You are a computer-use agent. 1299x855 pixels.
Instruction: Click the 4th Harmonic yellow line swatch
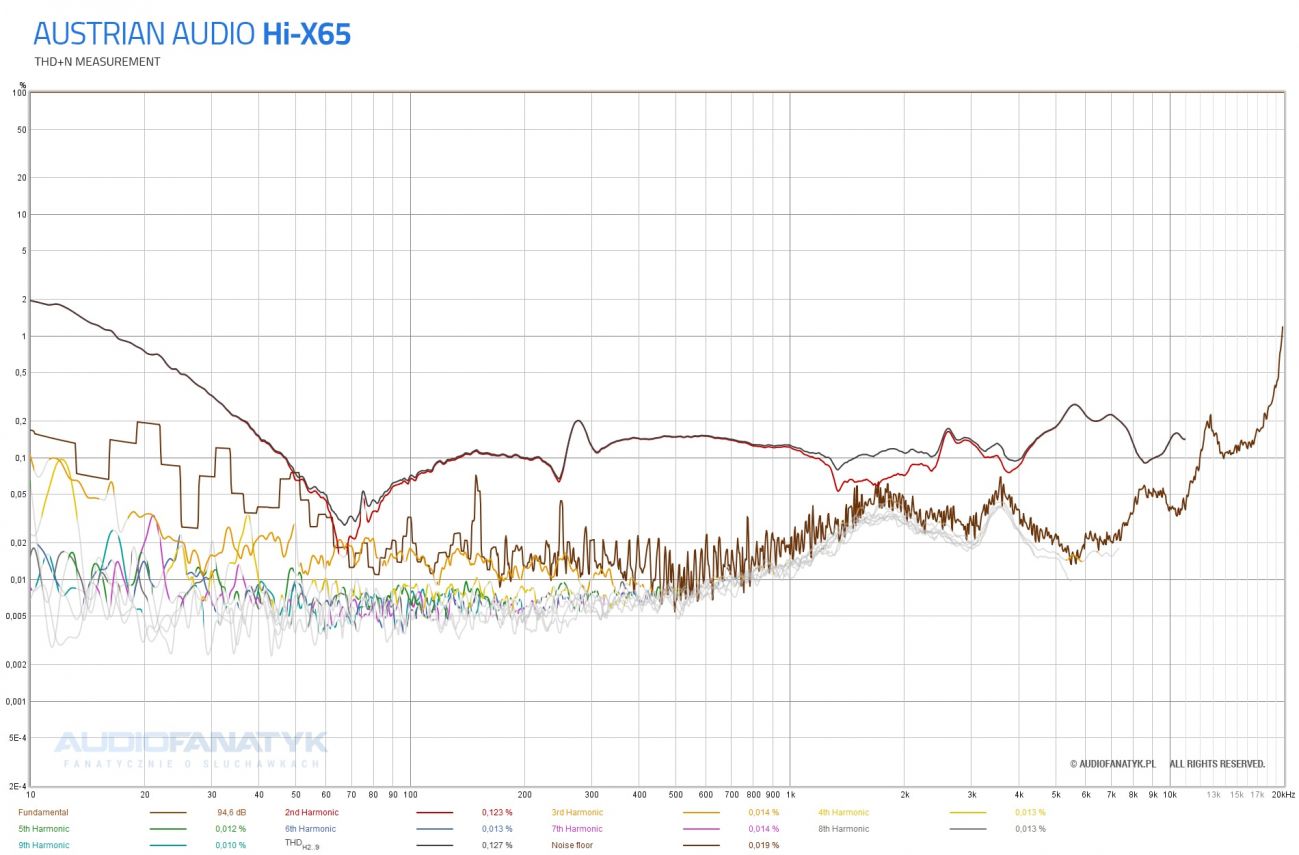[968, 813]
